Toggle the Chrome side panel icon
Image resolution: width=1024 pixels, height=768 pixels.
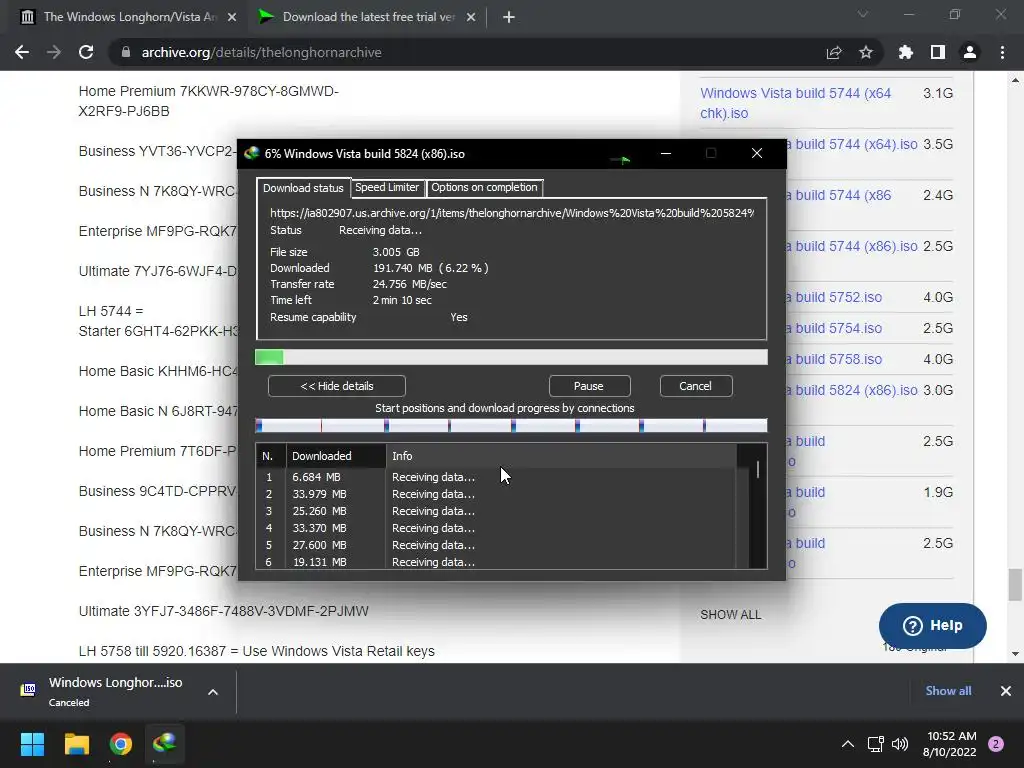tap(938, 52)
